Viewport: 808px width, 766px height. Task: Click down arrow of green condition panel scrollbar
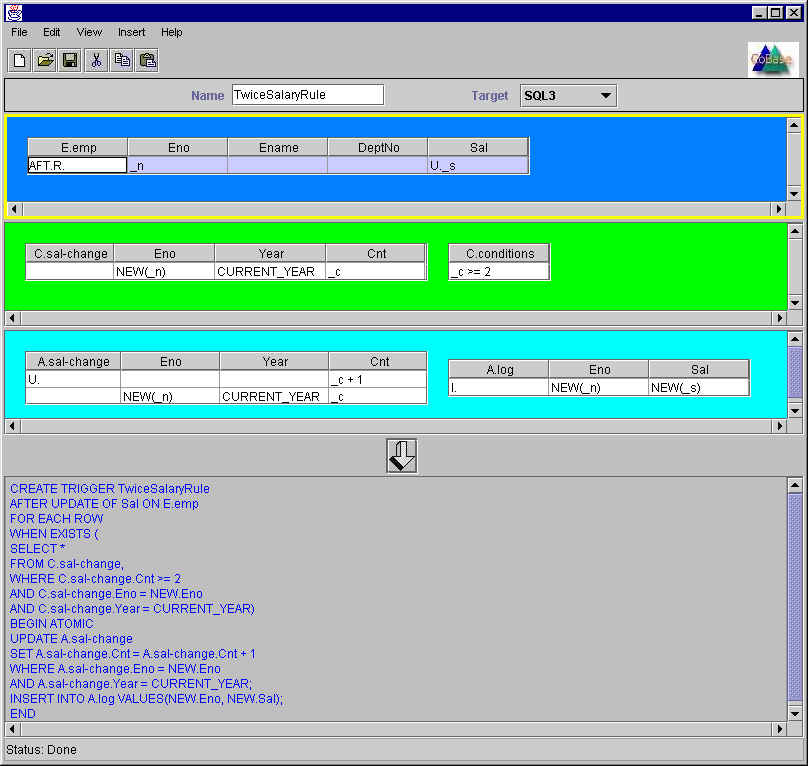coord(795,303)
